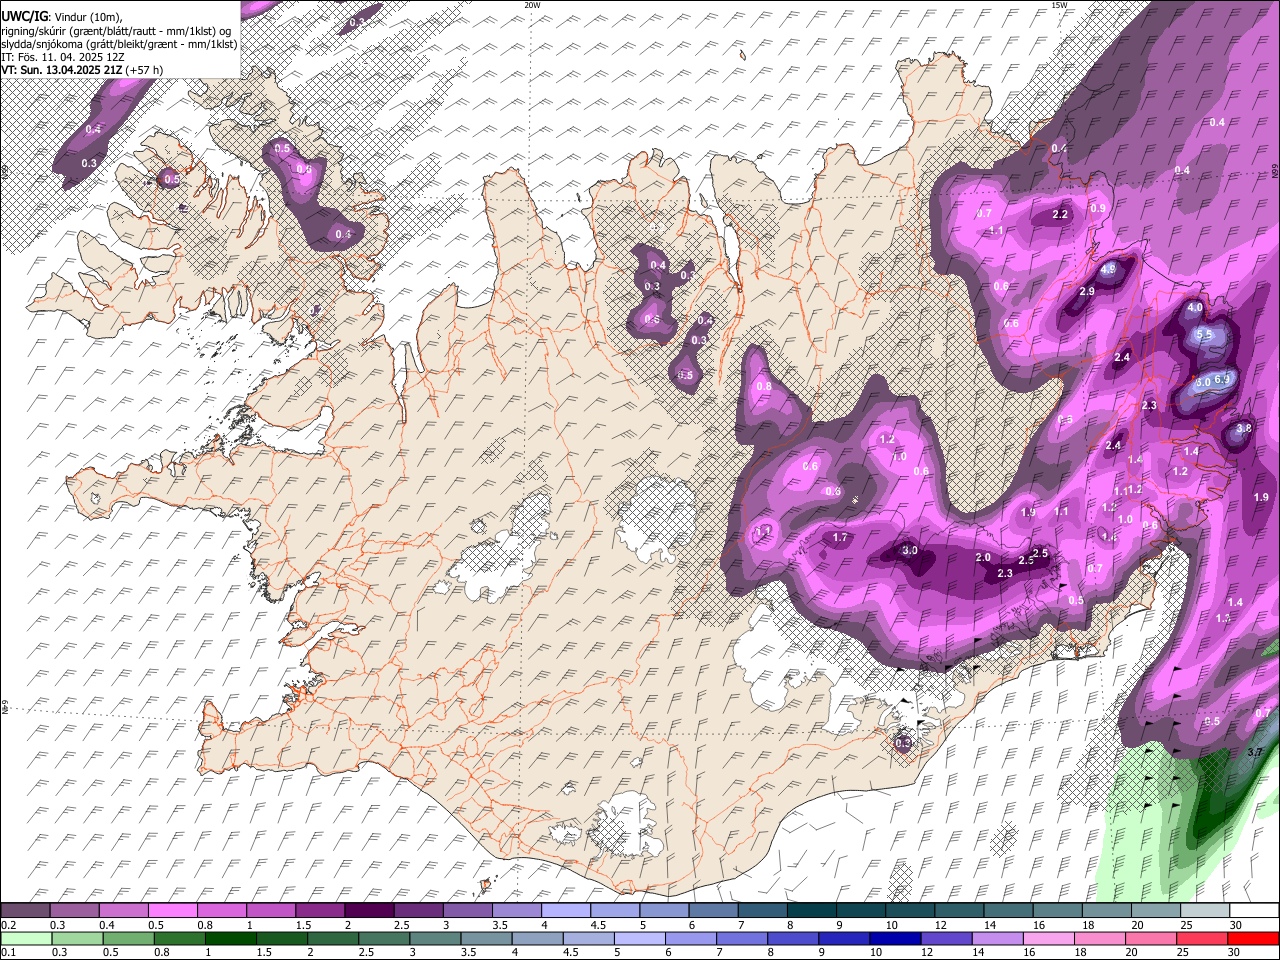This screenshot has width=1280, height=960.
Task: Click the initial time 'IT: Fös. 11. 04. 2025 12Z'
Action: pos(63,57)
